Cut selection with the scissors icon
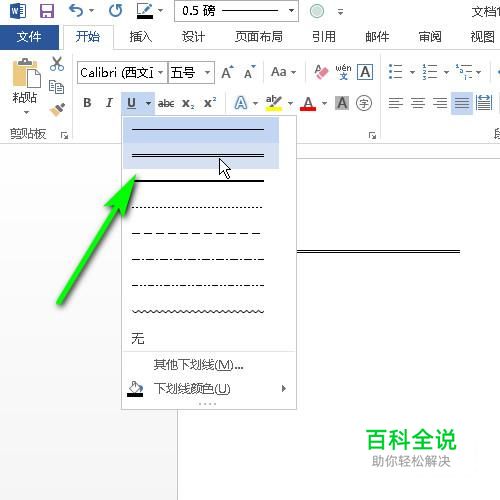The image size is (500, 500). (x=57, y=64)
